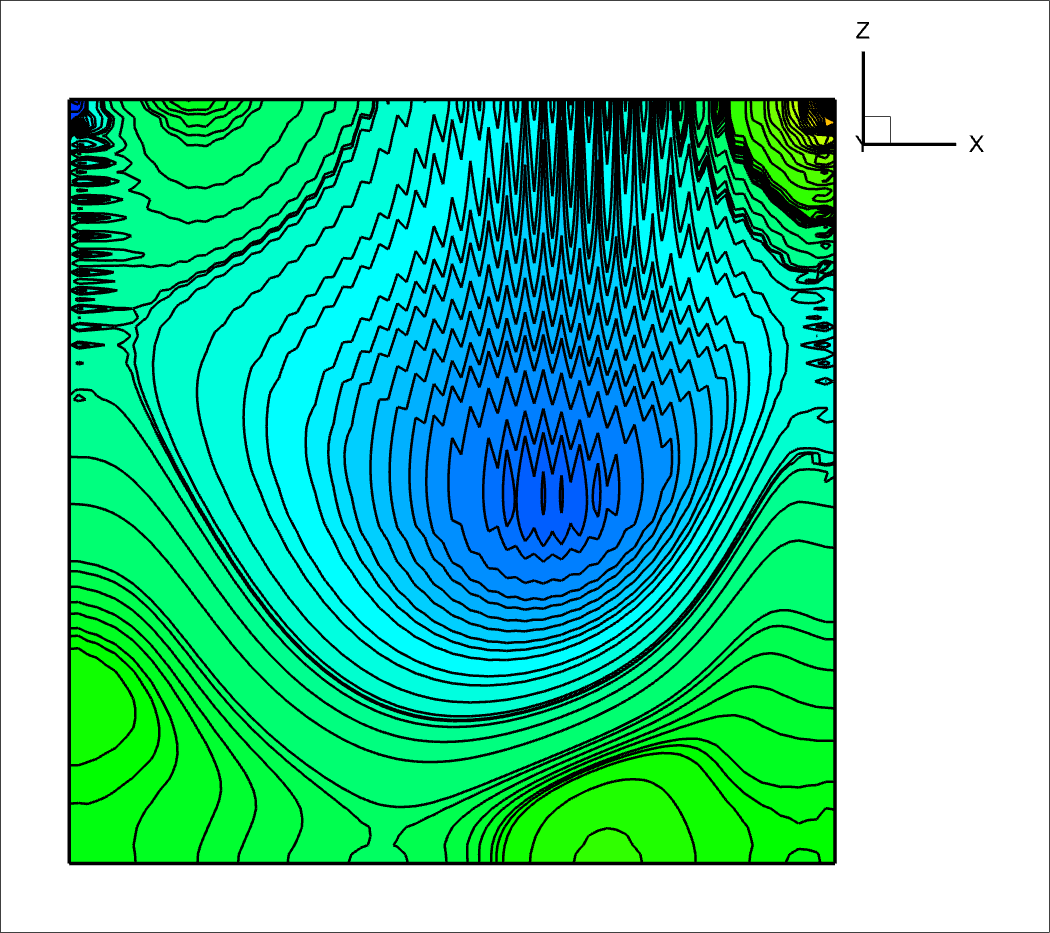
Task: Click the deep-blue minimum of the contour plot
Action: pos(551,494)
